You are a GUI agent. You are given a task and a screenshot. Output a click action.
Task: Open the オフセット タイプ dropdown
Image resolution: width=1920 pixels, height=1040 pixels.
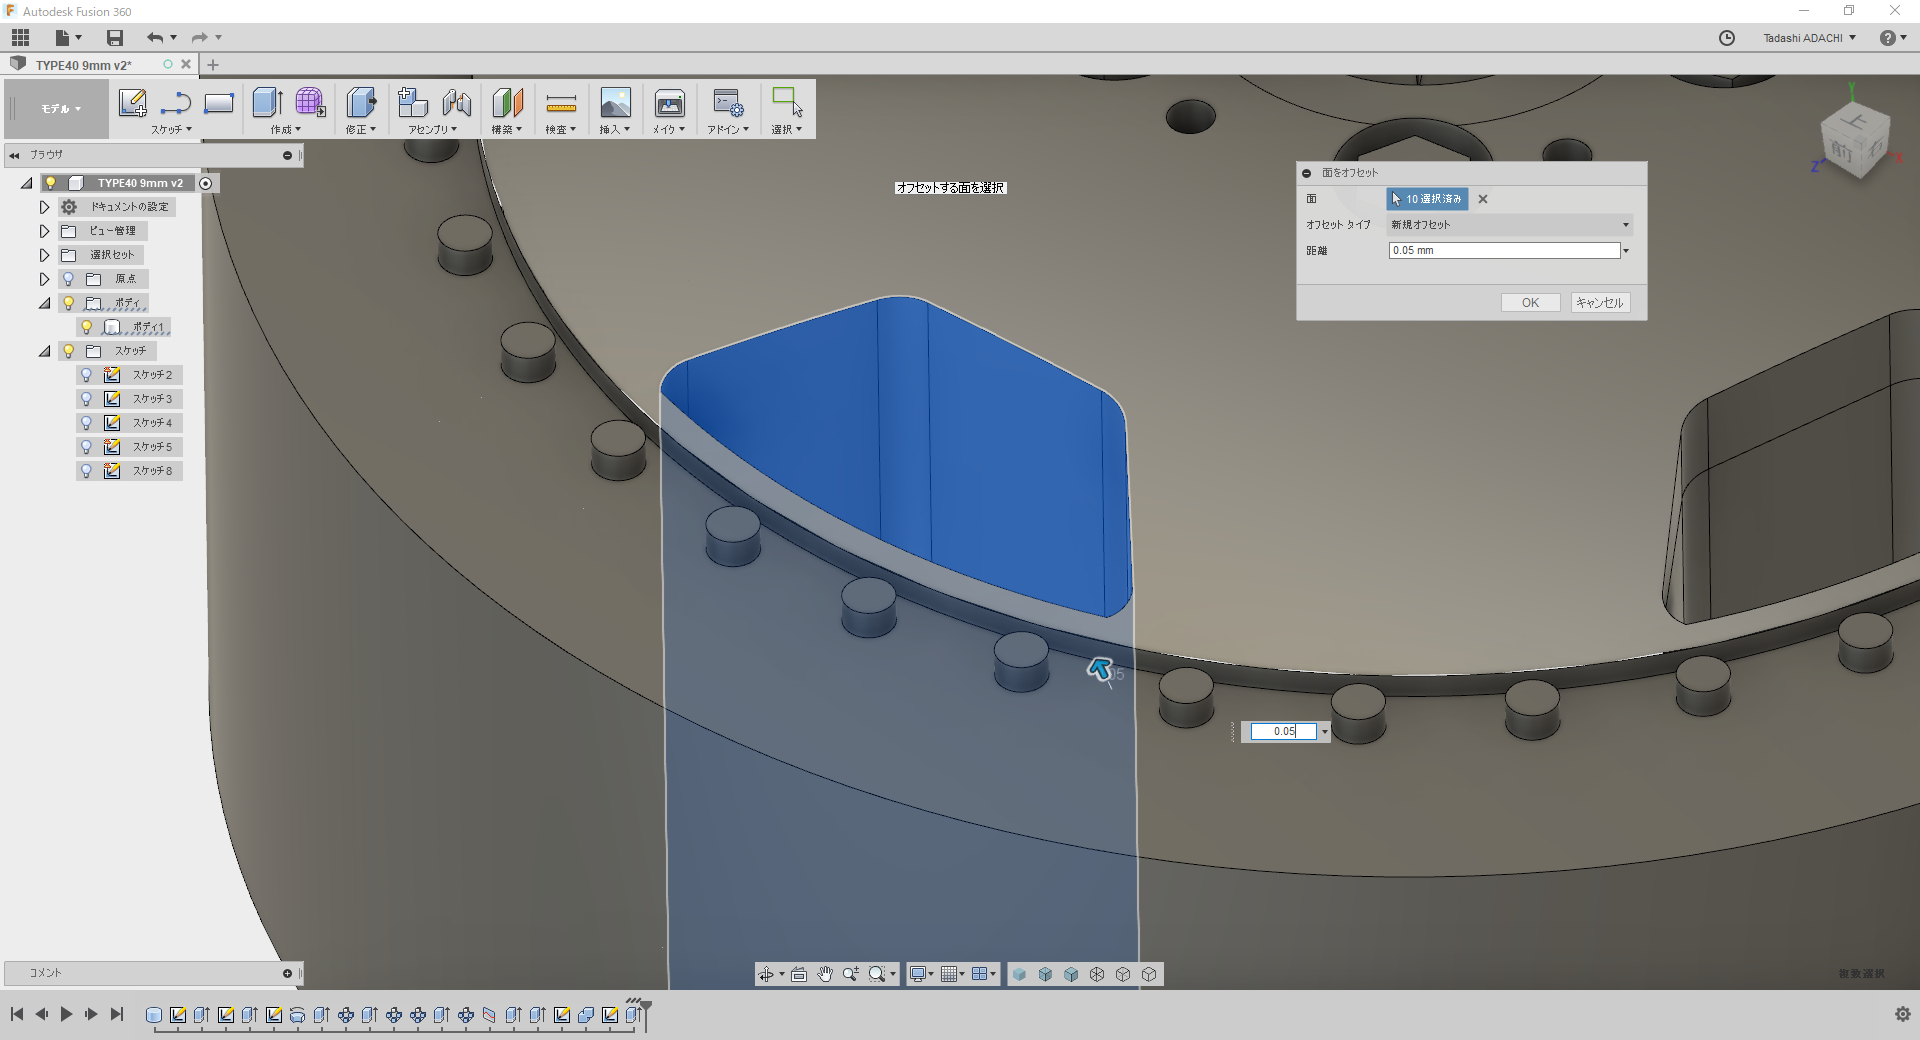(1510, 225)
